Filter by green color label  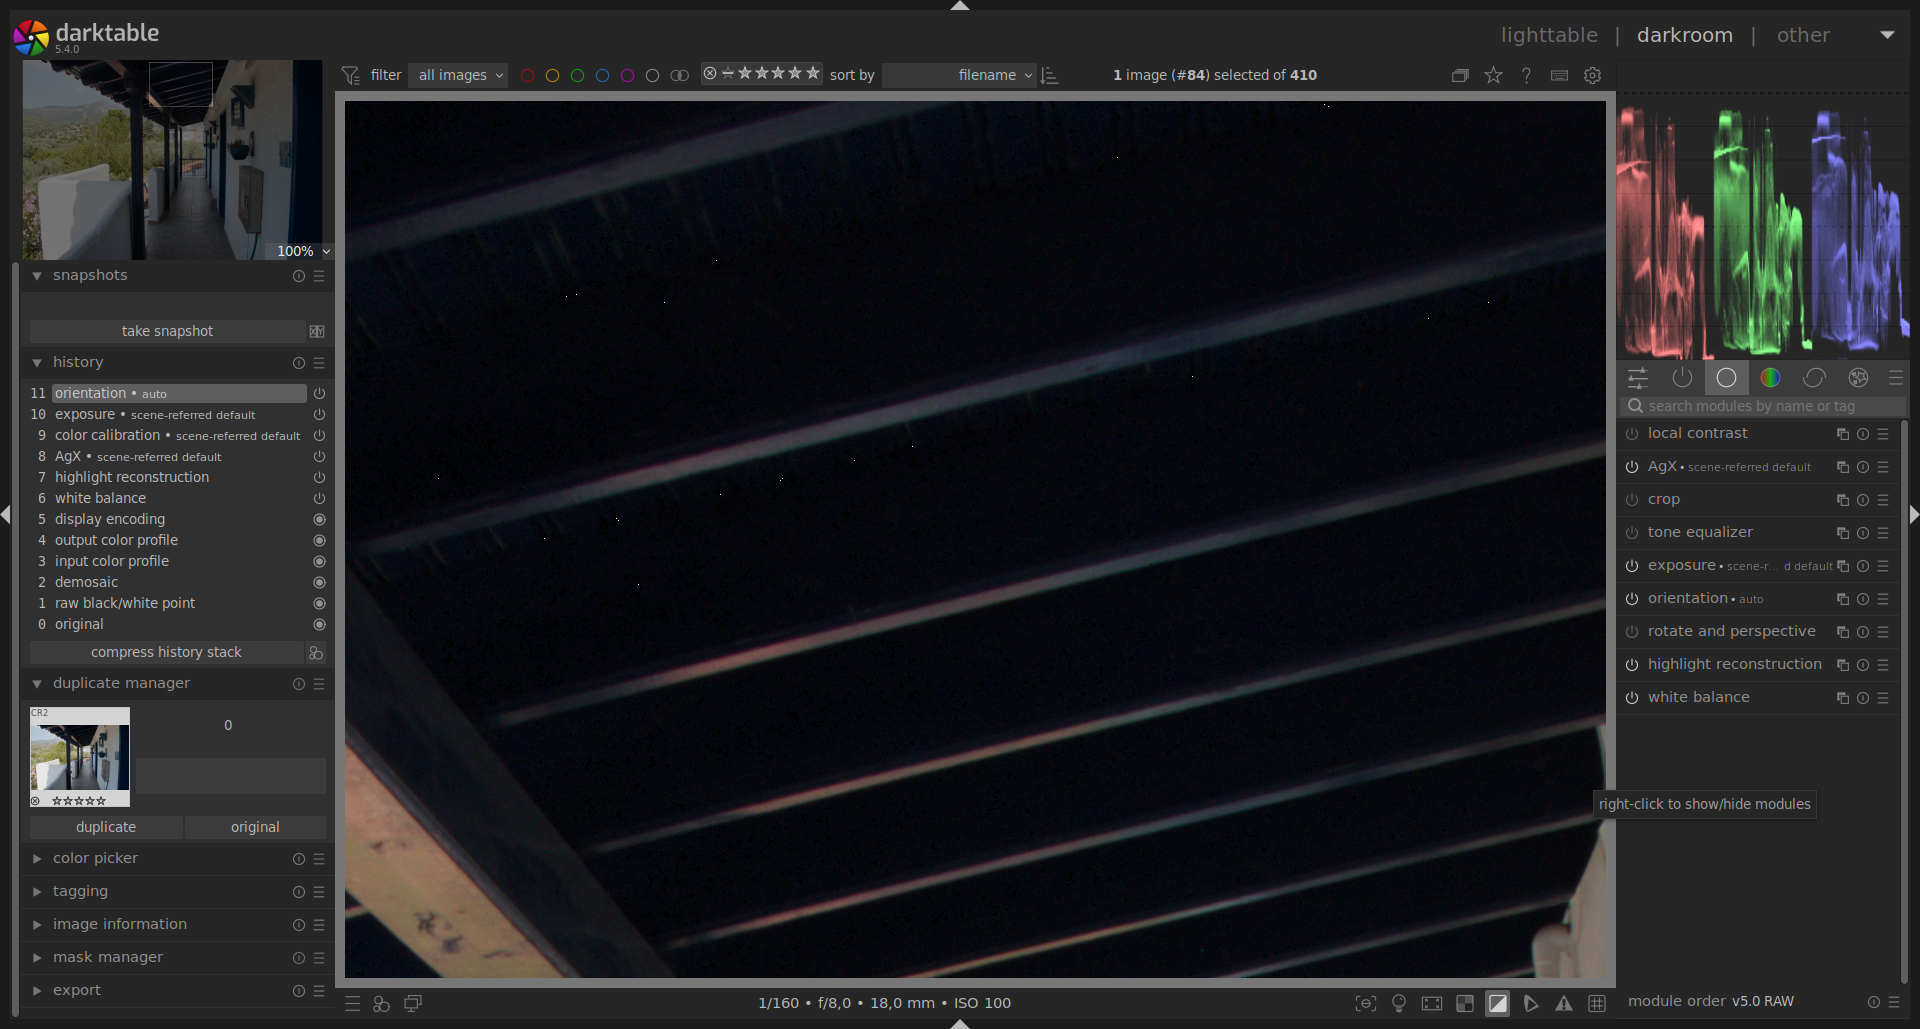click(x=577, y=75)
